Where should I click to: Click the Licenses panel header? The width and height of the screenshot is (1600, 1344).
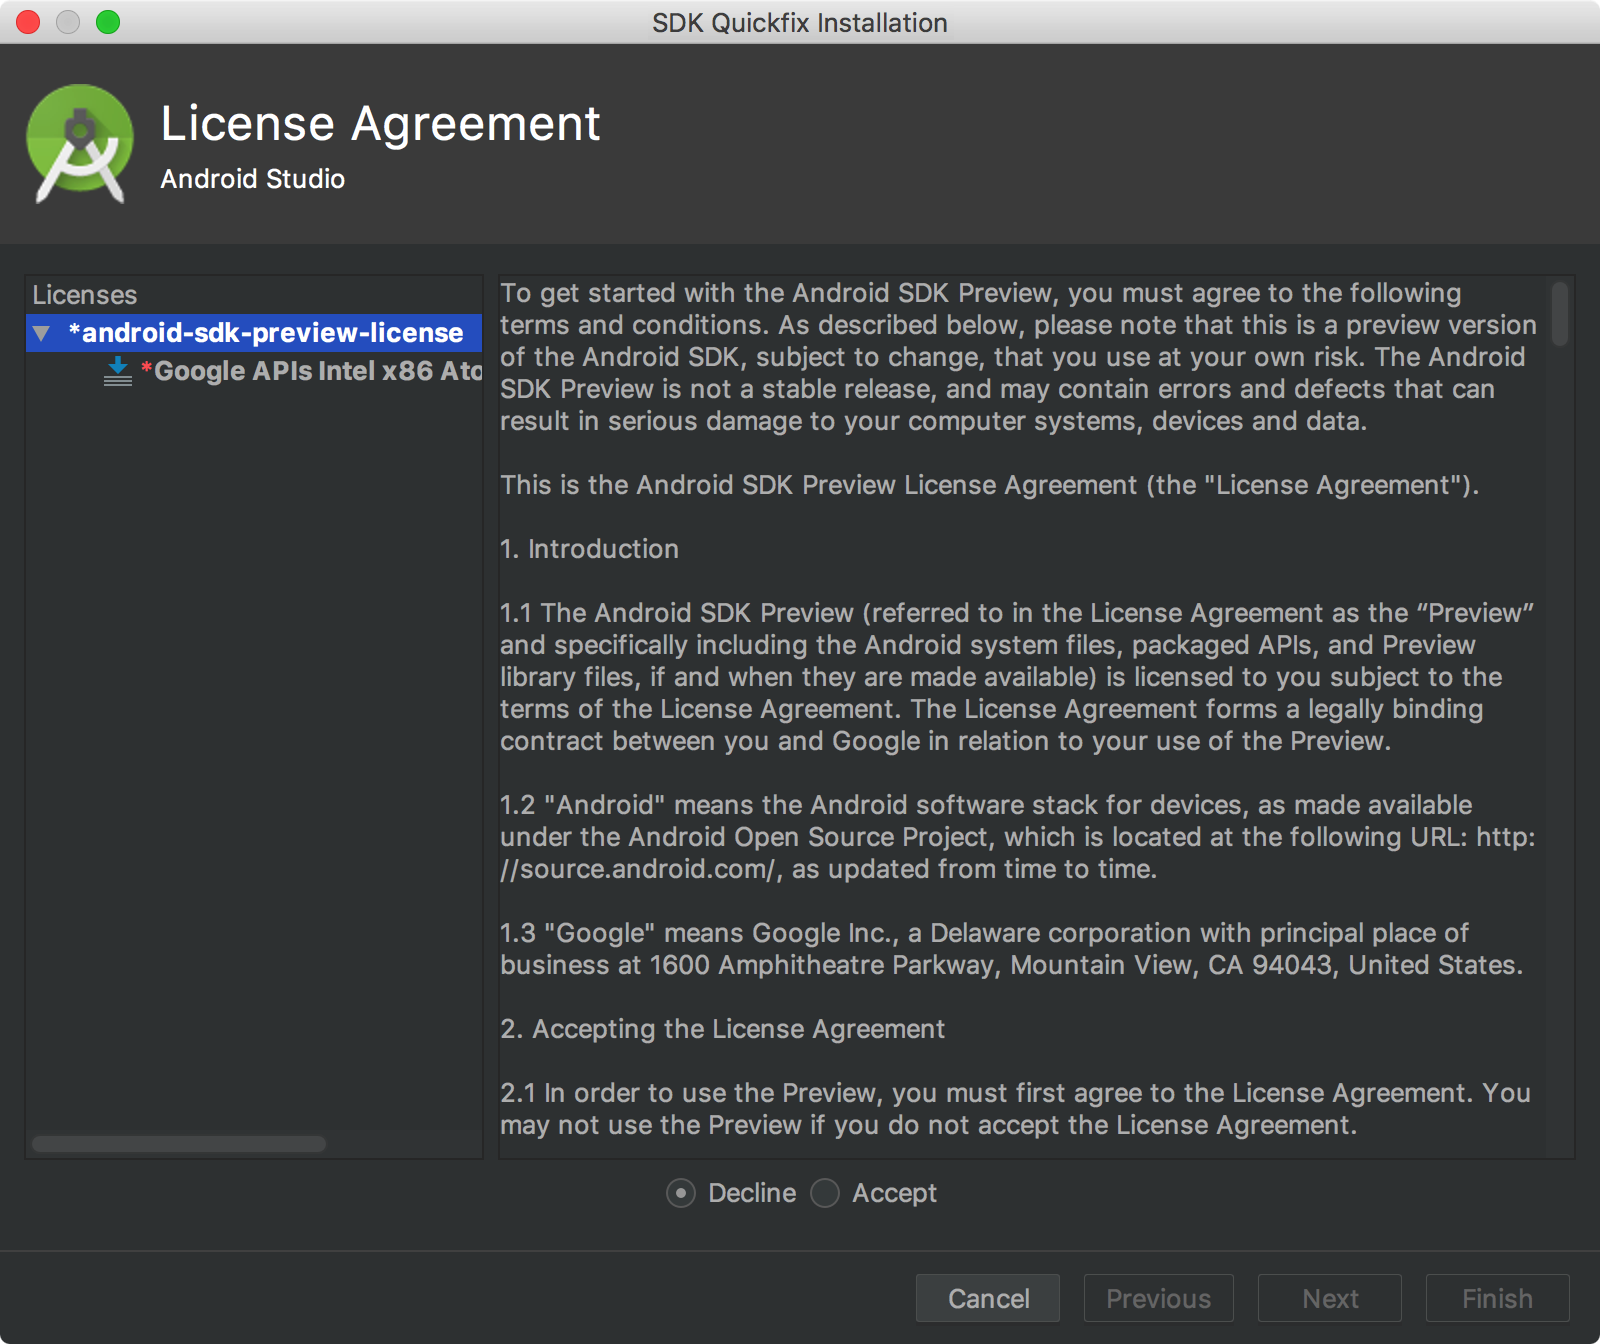pyautogui.click(x=85, y=295)
